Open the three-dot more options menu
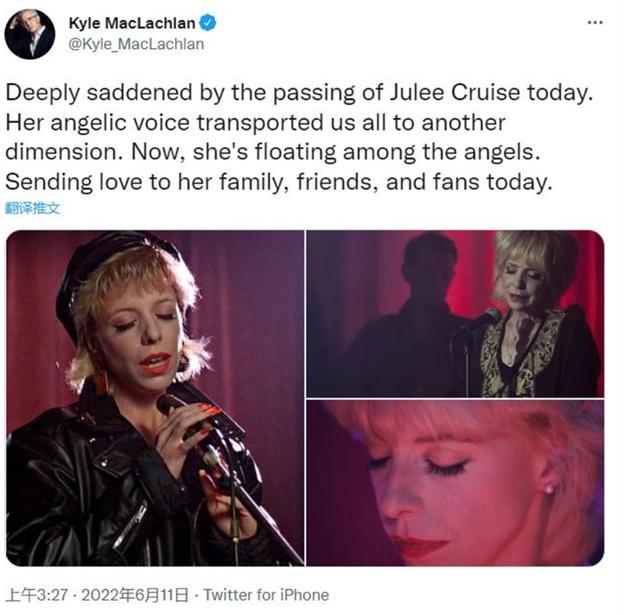This screenshot has height=615, width=640. coord(595,22)
